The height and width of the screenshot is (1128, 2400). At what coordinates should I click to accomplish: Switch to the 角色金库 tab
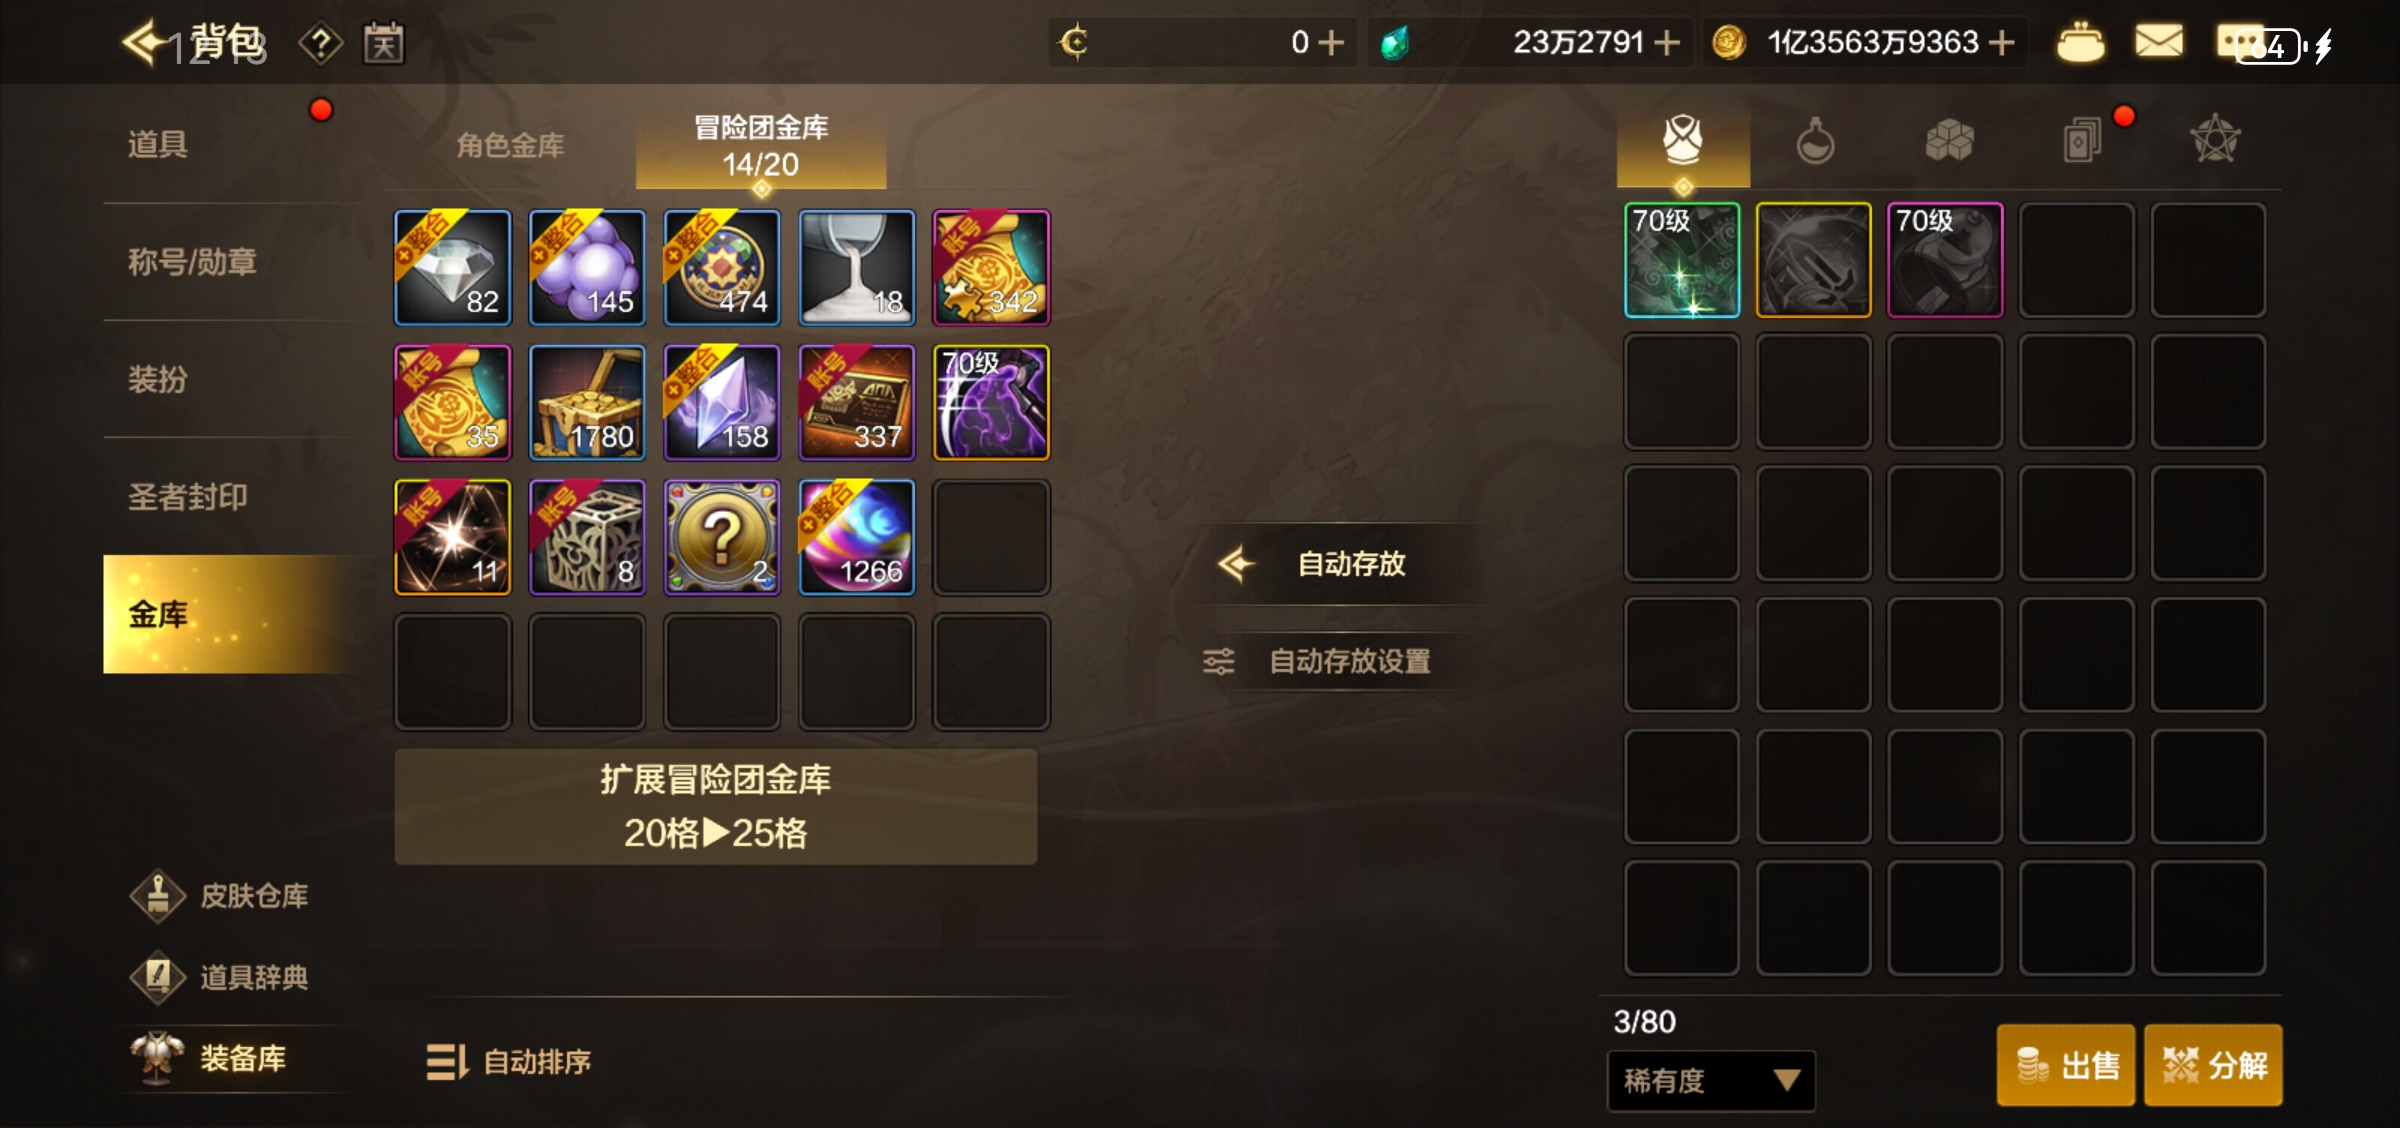click(x=510, y=146)
